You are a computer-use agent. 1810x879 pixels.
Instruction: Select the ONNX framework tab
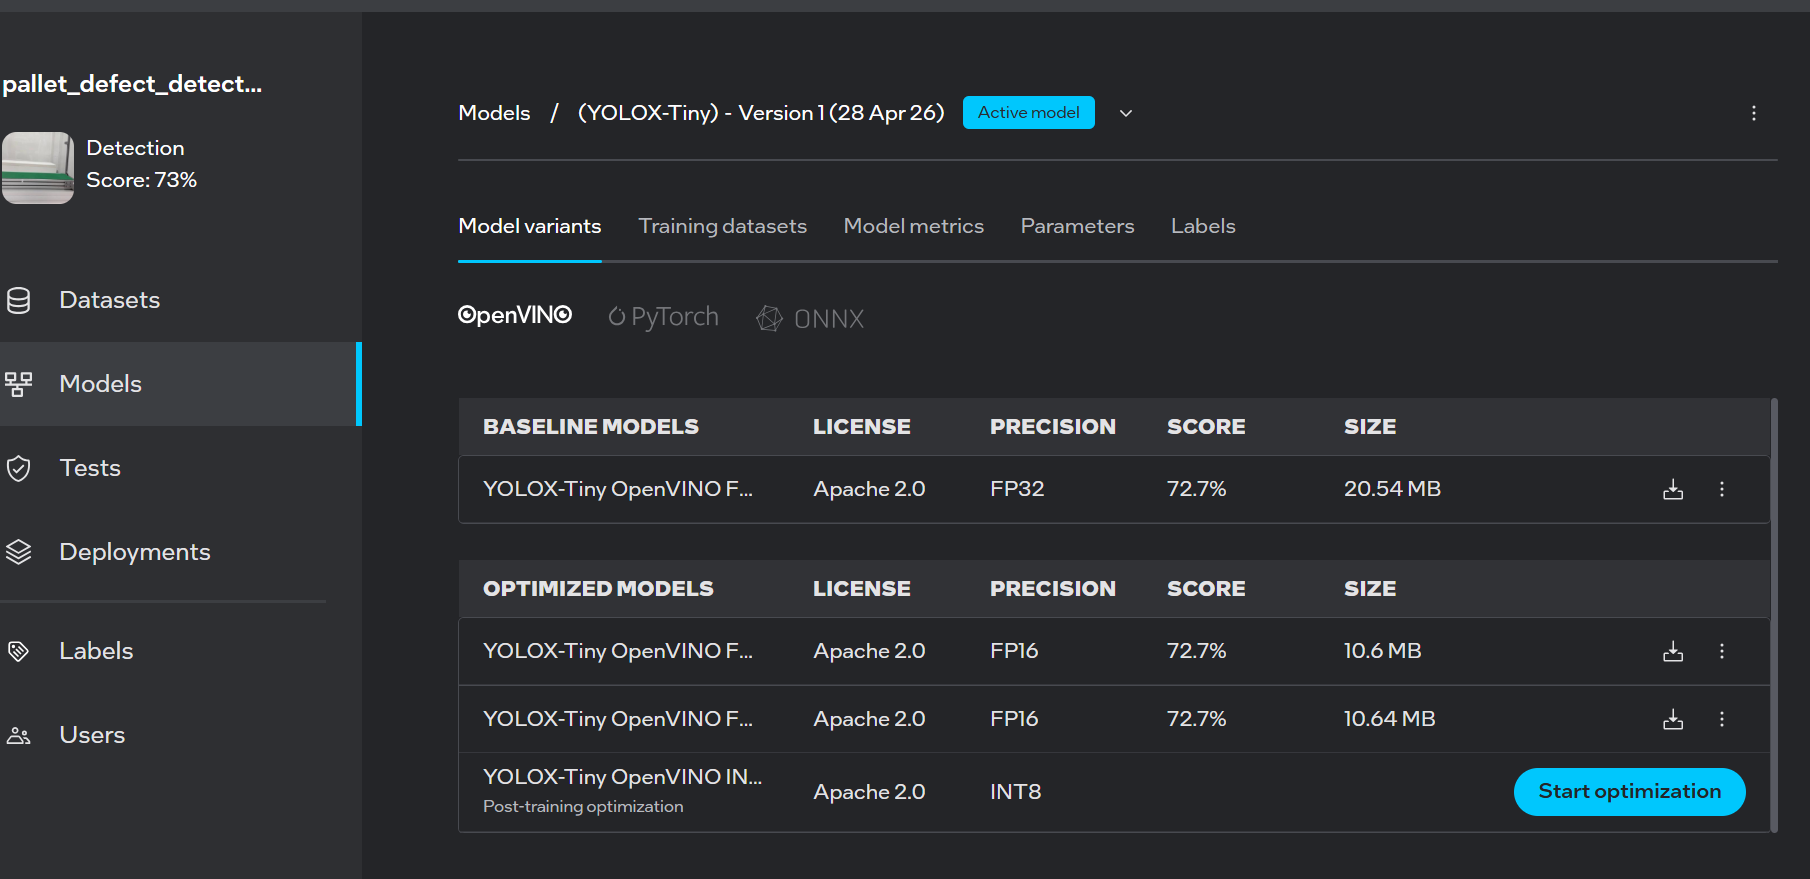pos(810,318)
